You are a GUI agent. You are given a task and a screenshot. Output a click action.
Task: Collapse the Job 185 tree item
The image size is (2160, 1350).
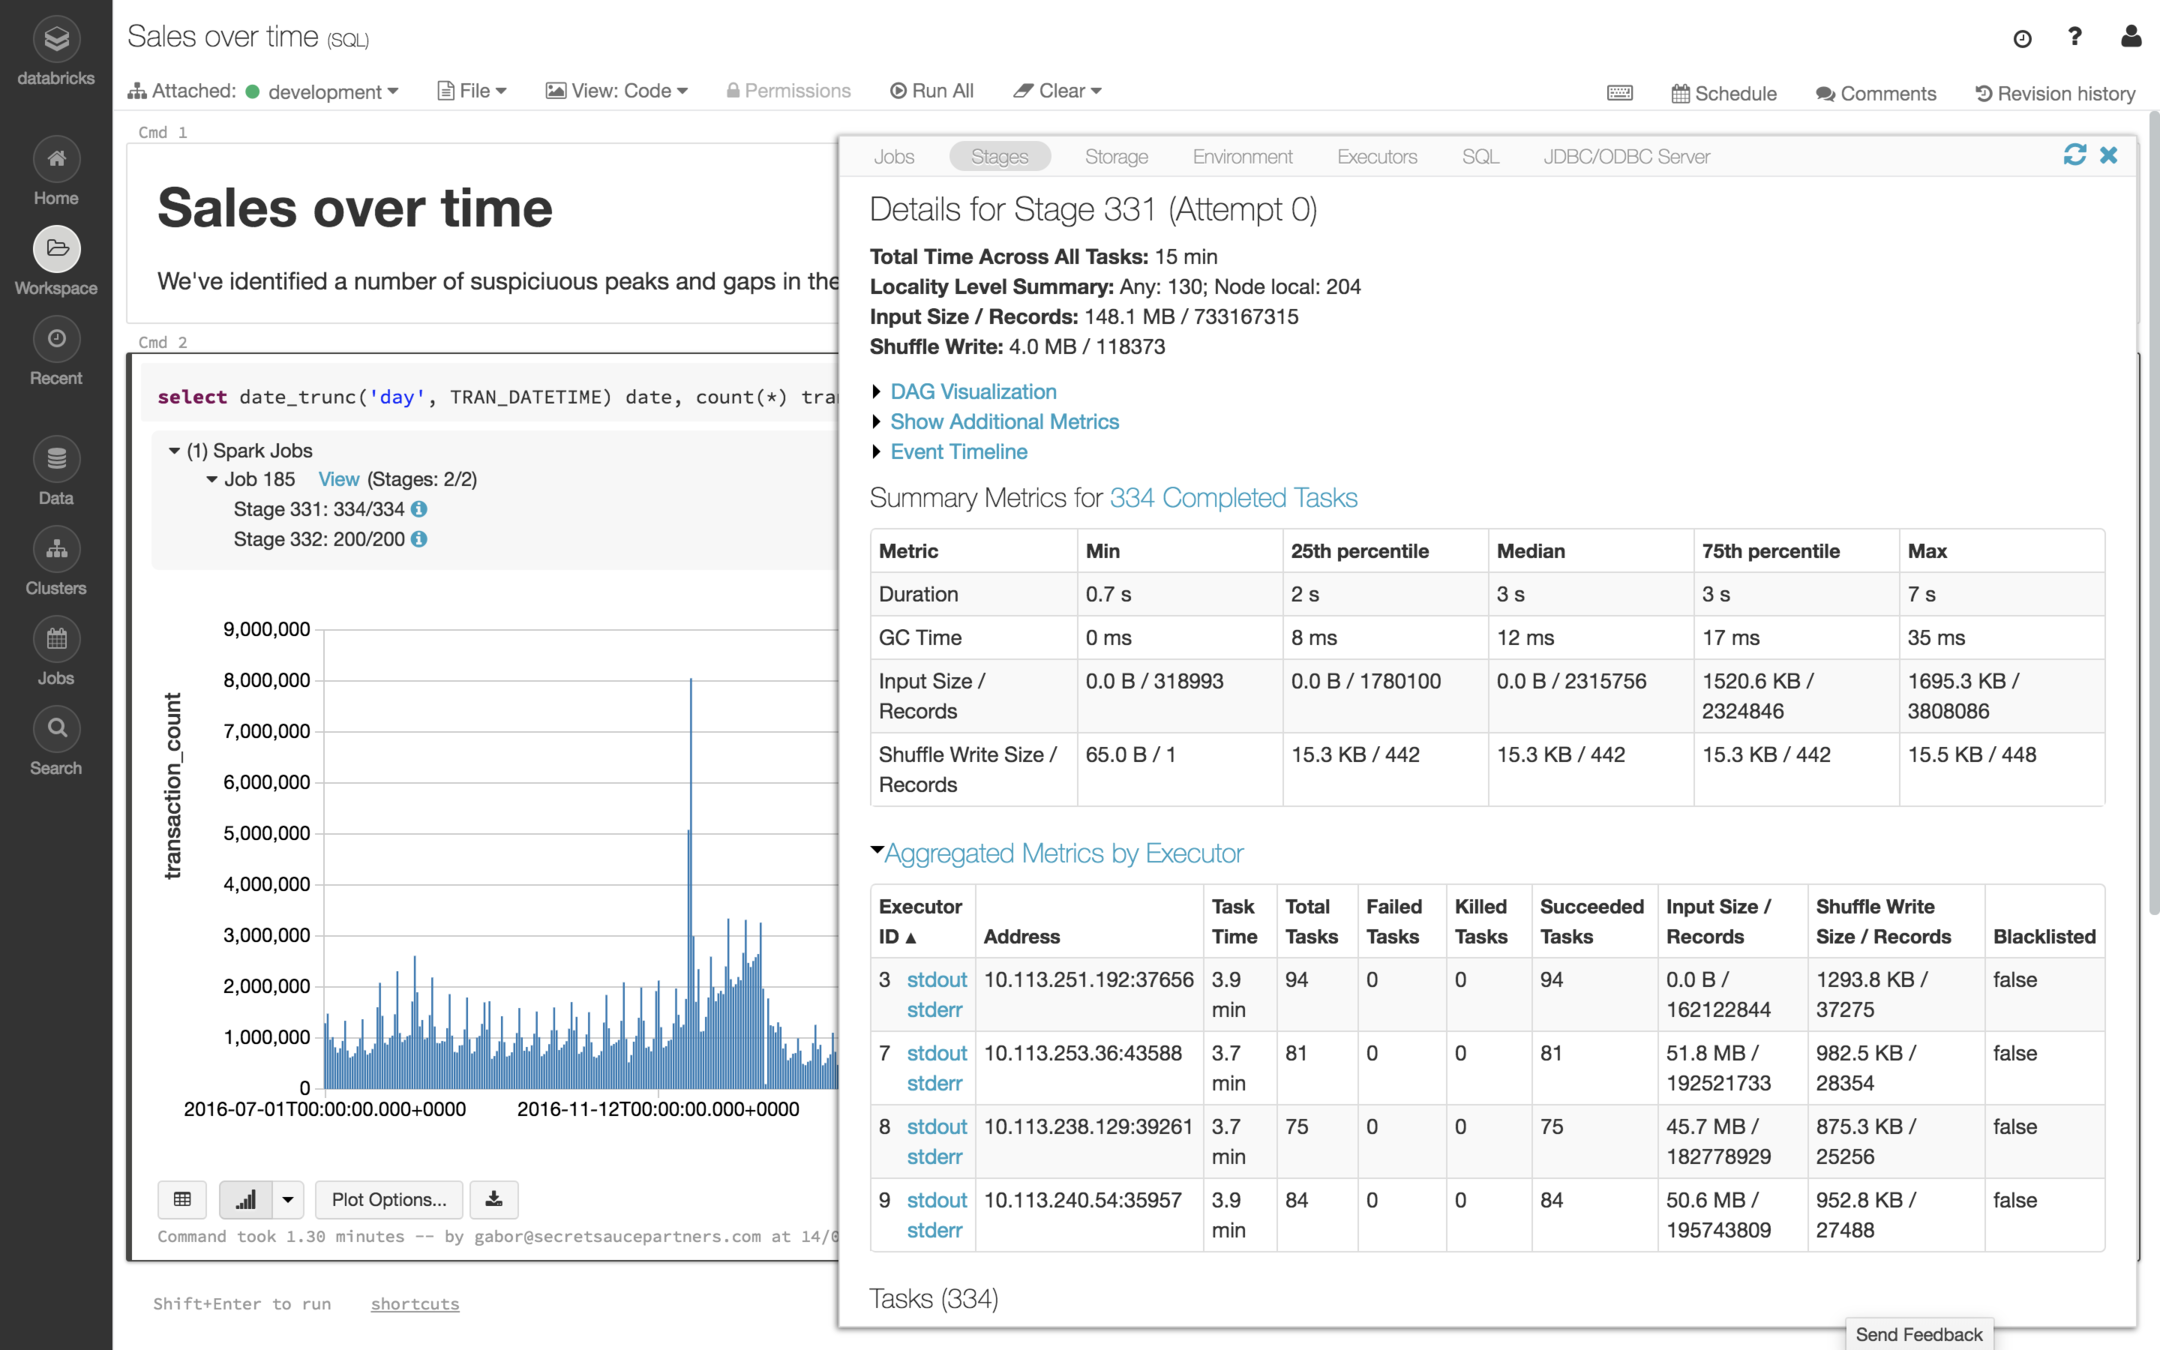pyautogui.click(x=212, y=480)
